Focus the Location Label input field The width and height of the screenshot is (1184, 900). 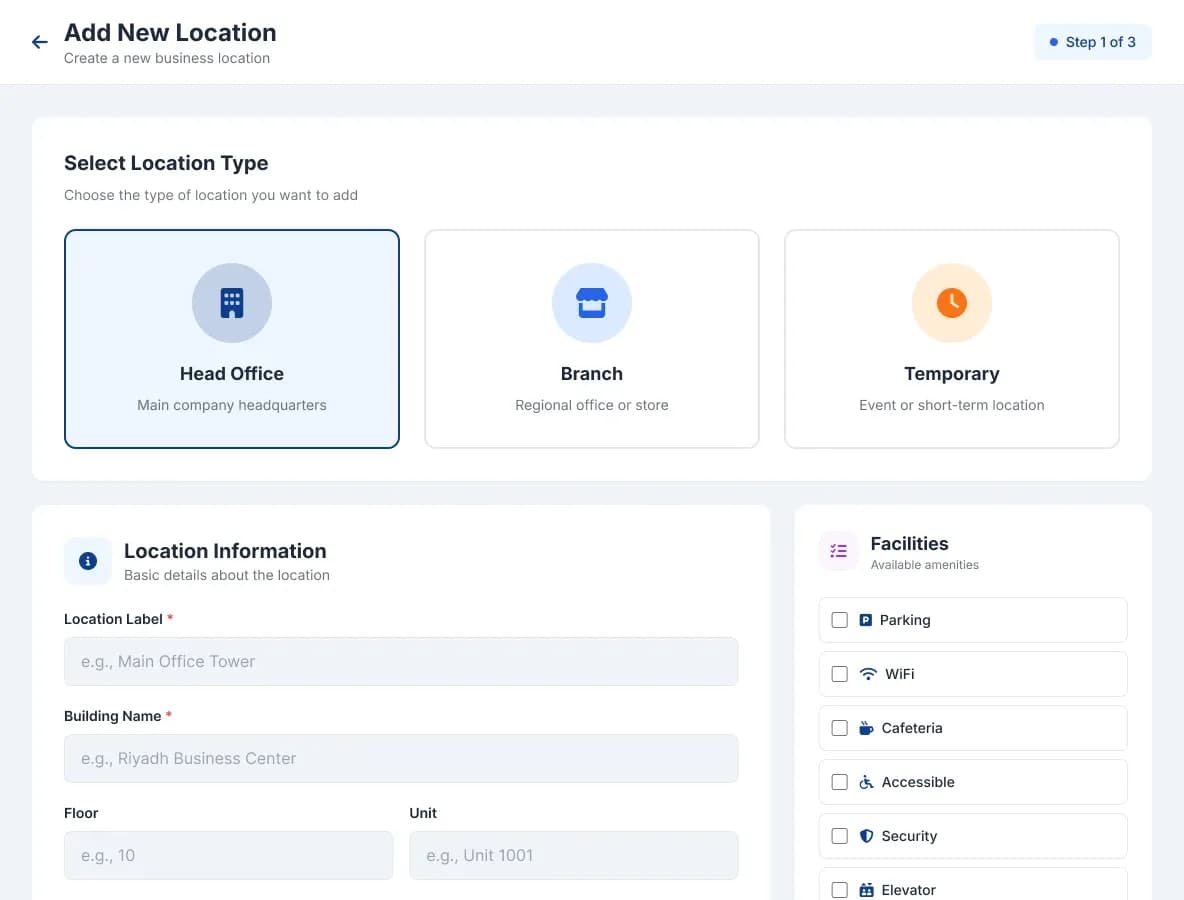(x=401, y=661)
